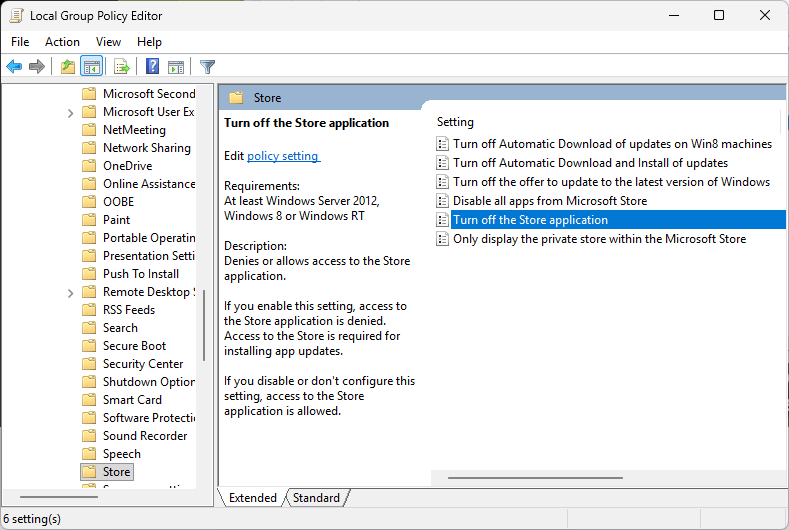Click the settings list horizontal scrollbar
This screenshot has width=789, height=530.
click(x=535, y=478)
